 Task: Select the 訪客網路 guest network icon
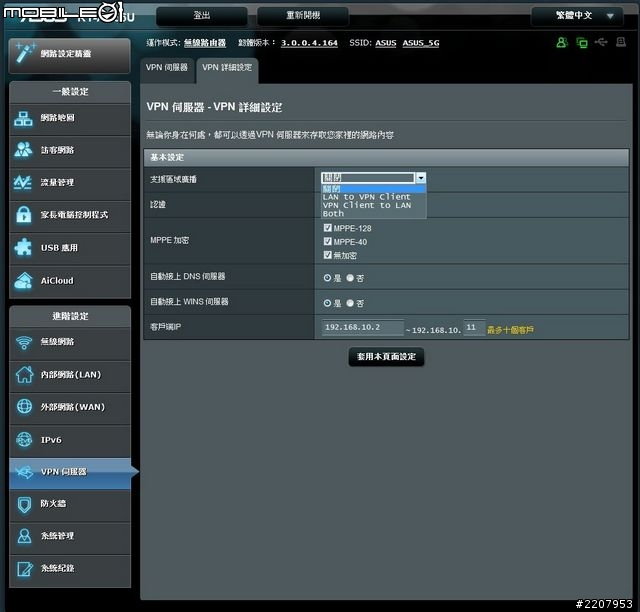pos(24,150)
